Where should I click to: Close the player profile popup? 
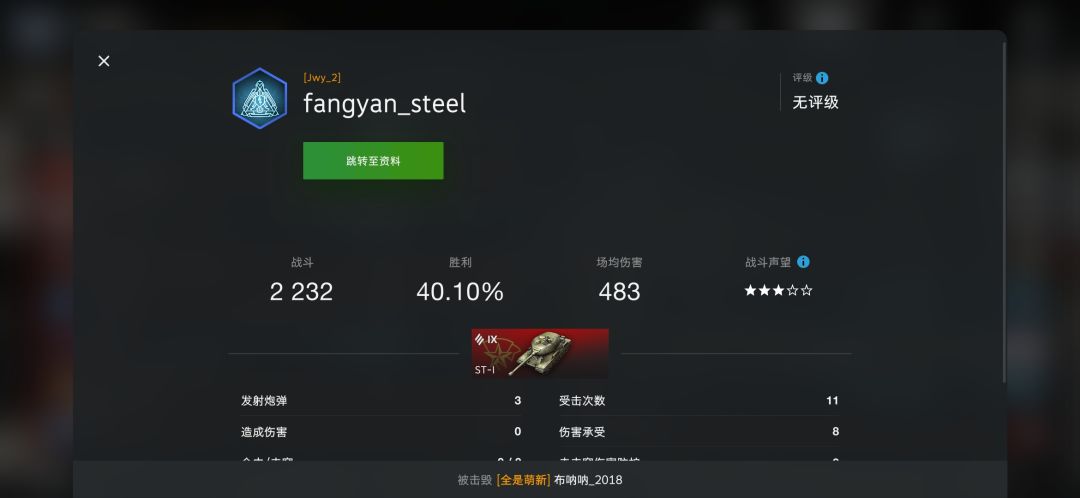[104, 61]
